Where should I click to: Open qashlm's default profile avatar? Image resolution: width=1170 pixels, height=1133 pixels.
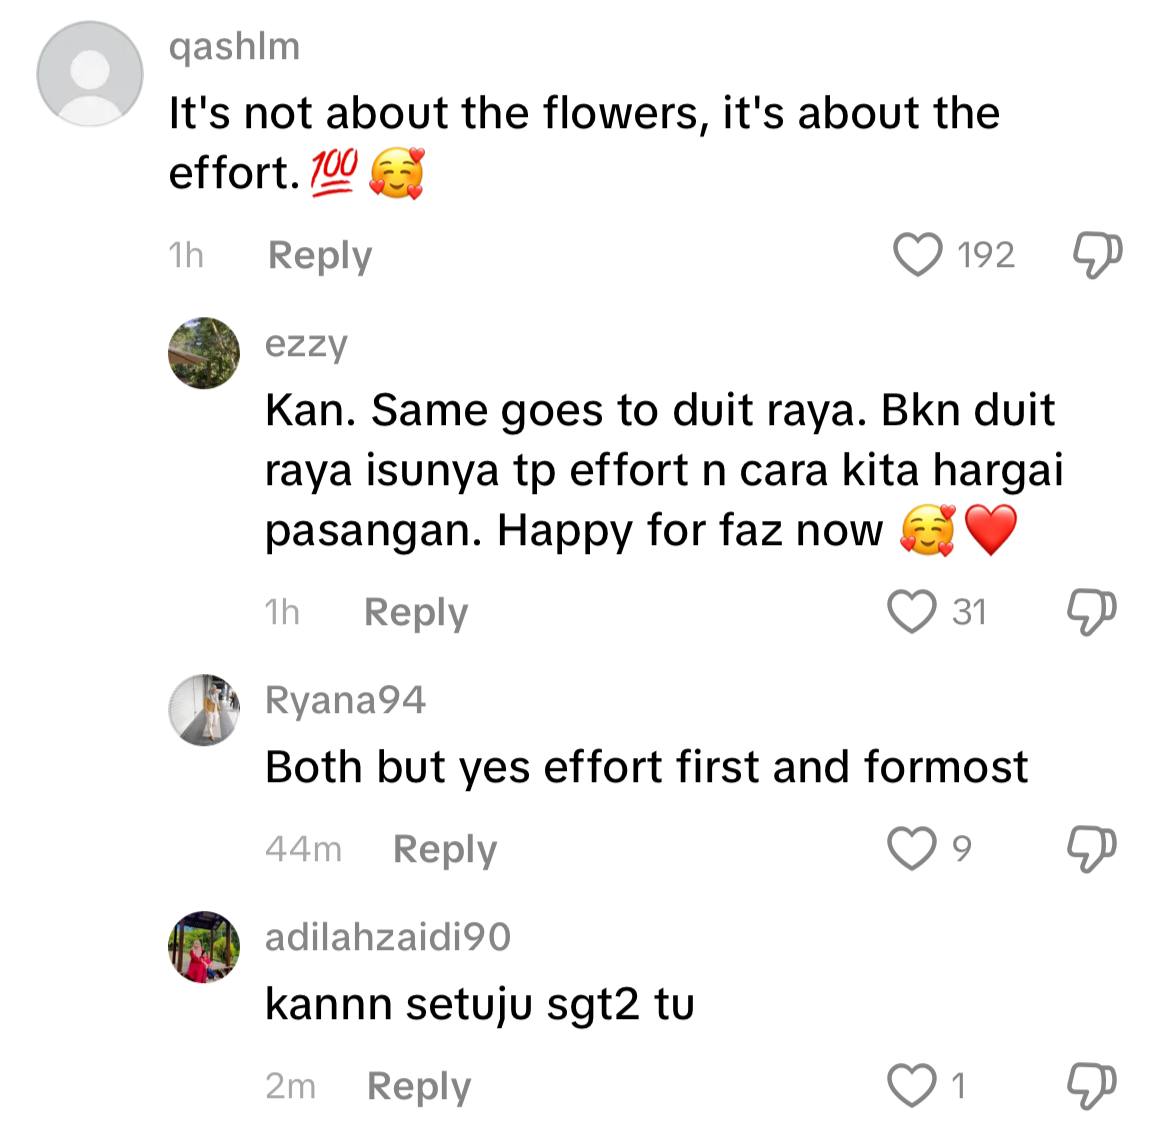click(x=90, y=73)
